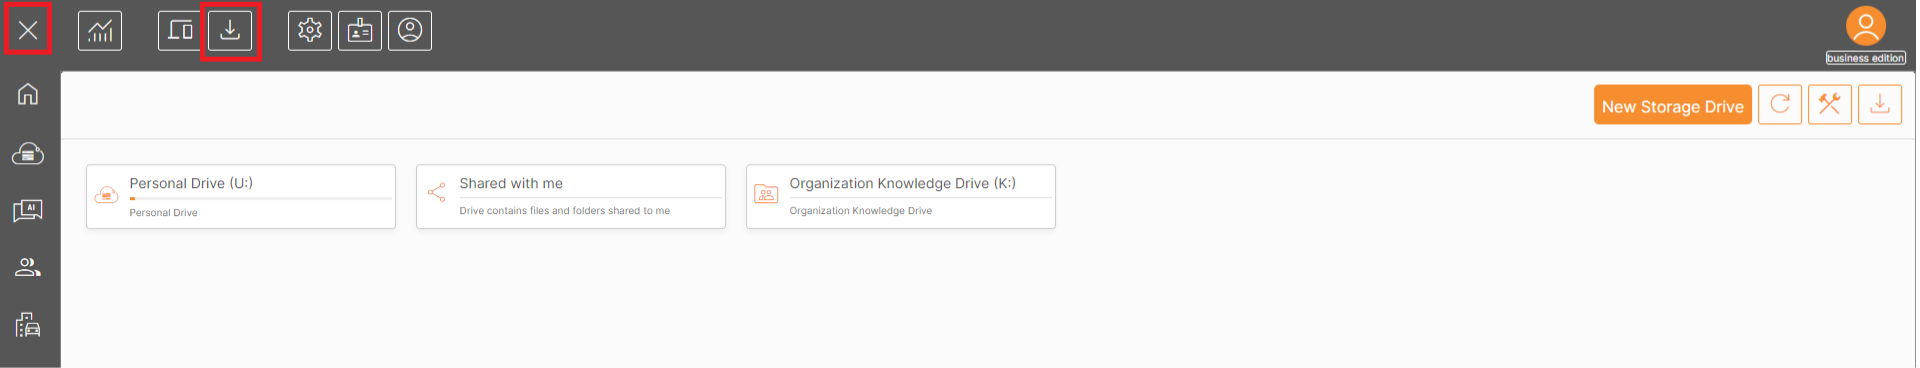
Task: Open Personal Drive (U:) card
Action: [241, 197]
